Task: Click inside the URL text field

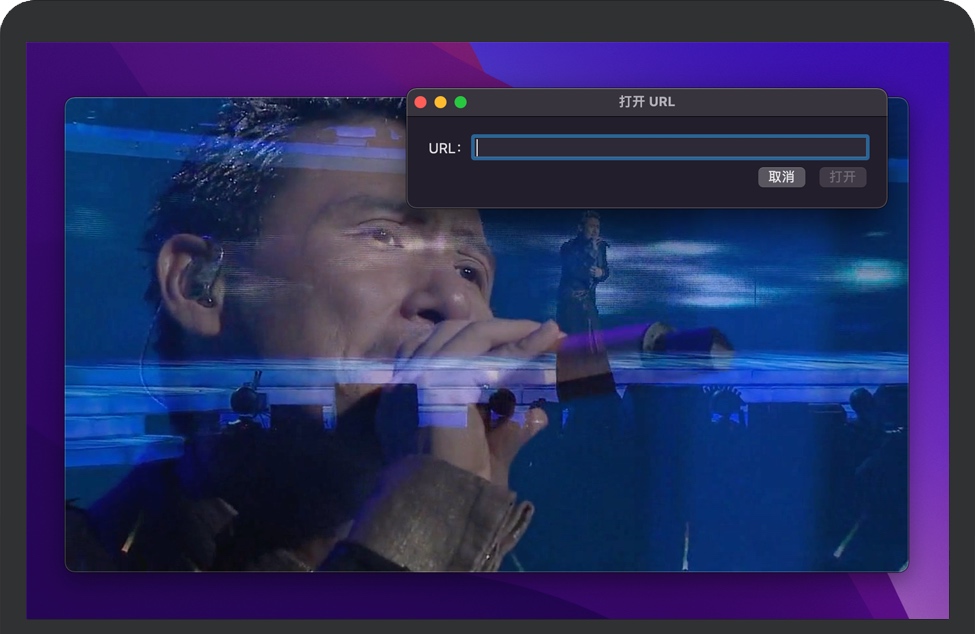Action: [x=669, y=148]
